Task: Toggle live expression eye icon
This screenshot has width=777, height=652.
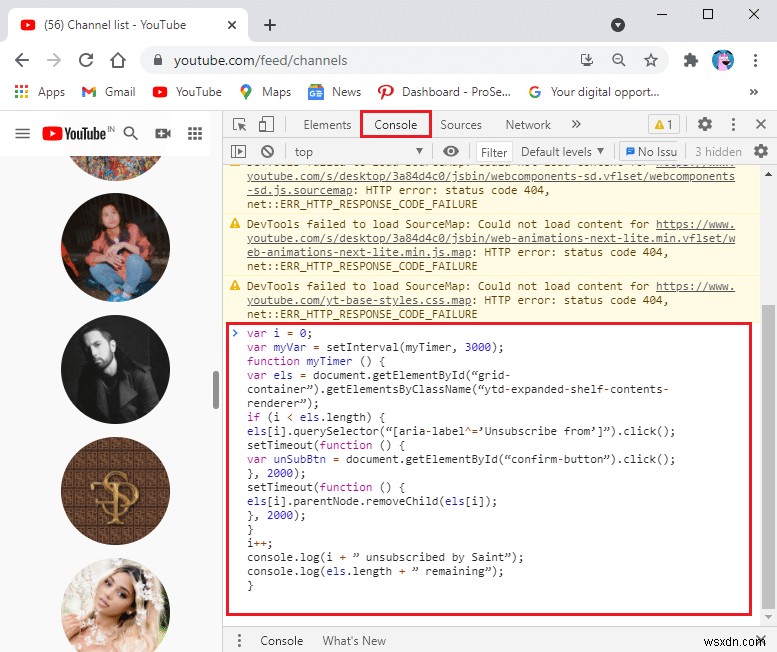Action: click(x=450, y=151)
